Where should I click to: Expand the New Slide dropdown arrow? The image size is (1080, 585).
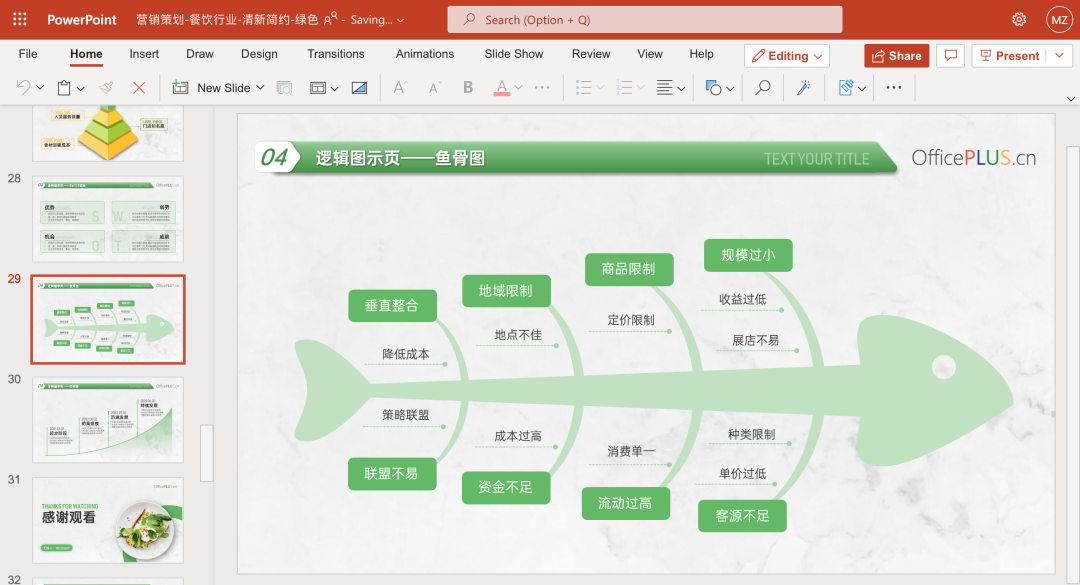[260, 88]
